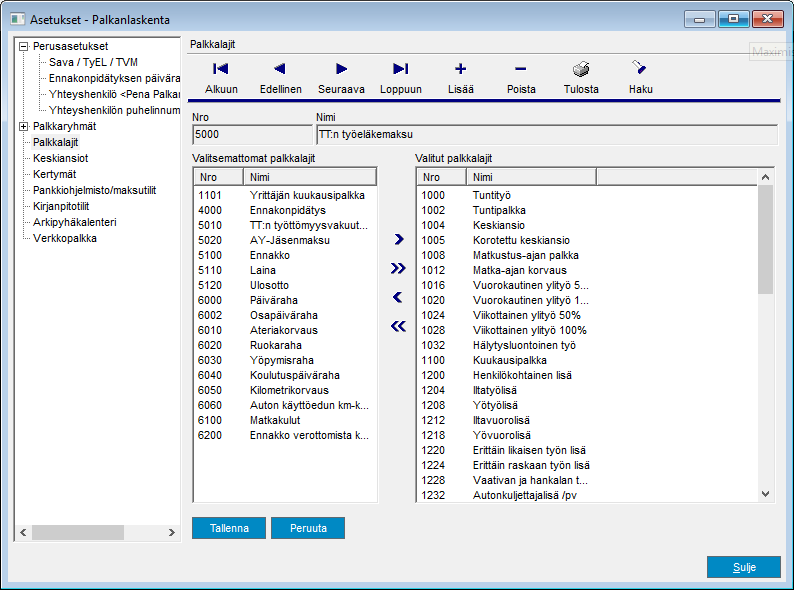Select row 6100 Matkakulut
Image resolution: width=794 pixels, height=590 pixels.
click(x=285, y=420)
